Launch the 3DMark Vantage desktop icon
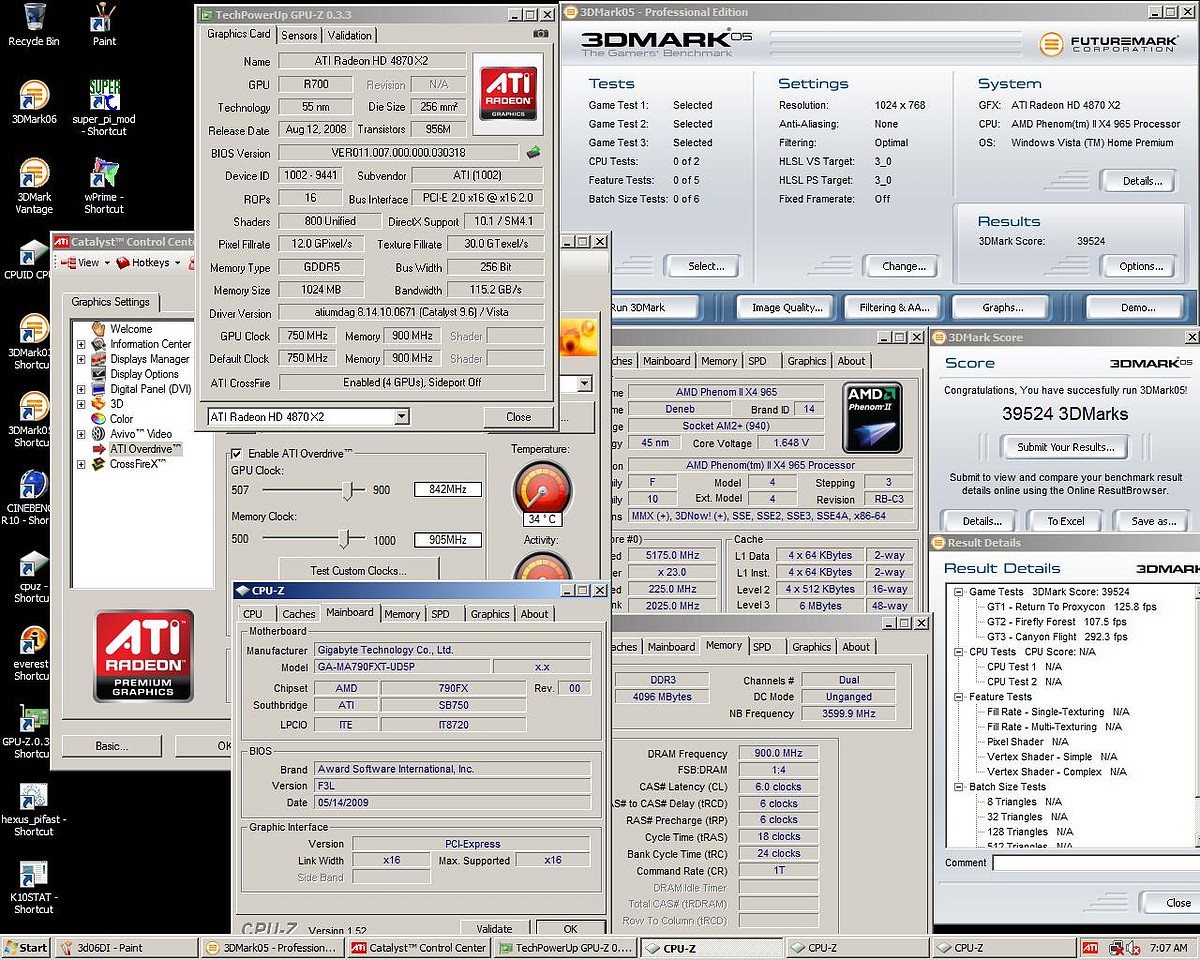1200x960 pixels. (33, 186)
